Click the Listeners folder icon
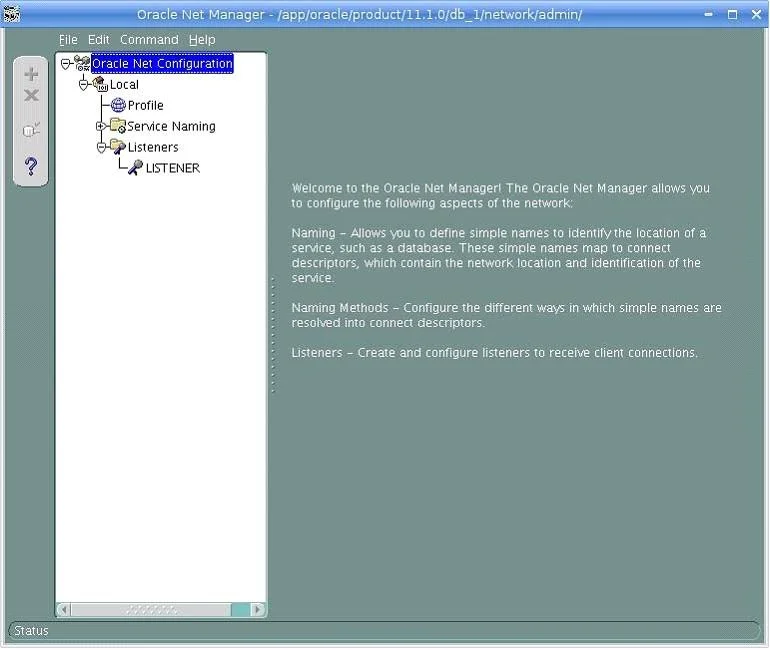 118,146
